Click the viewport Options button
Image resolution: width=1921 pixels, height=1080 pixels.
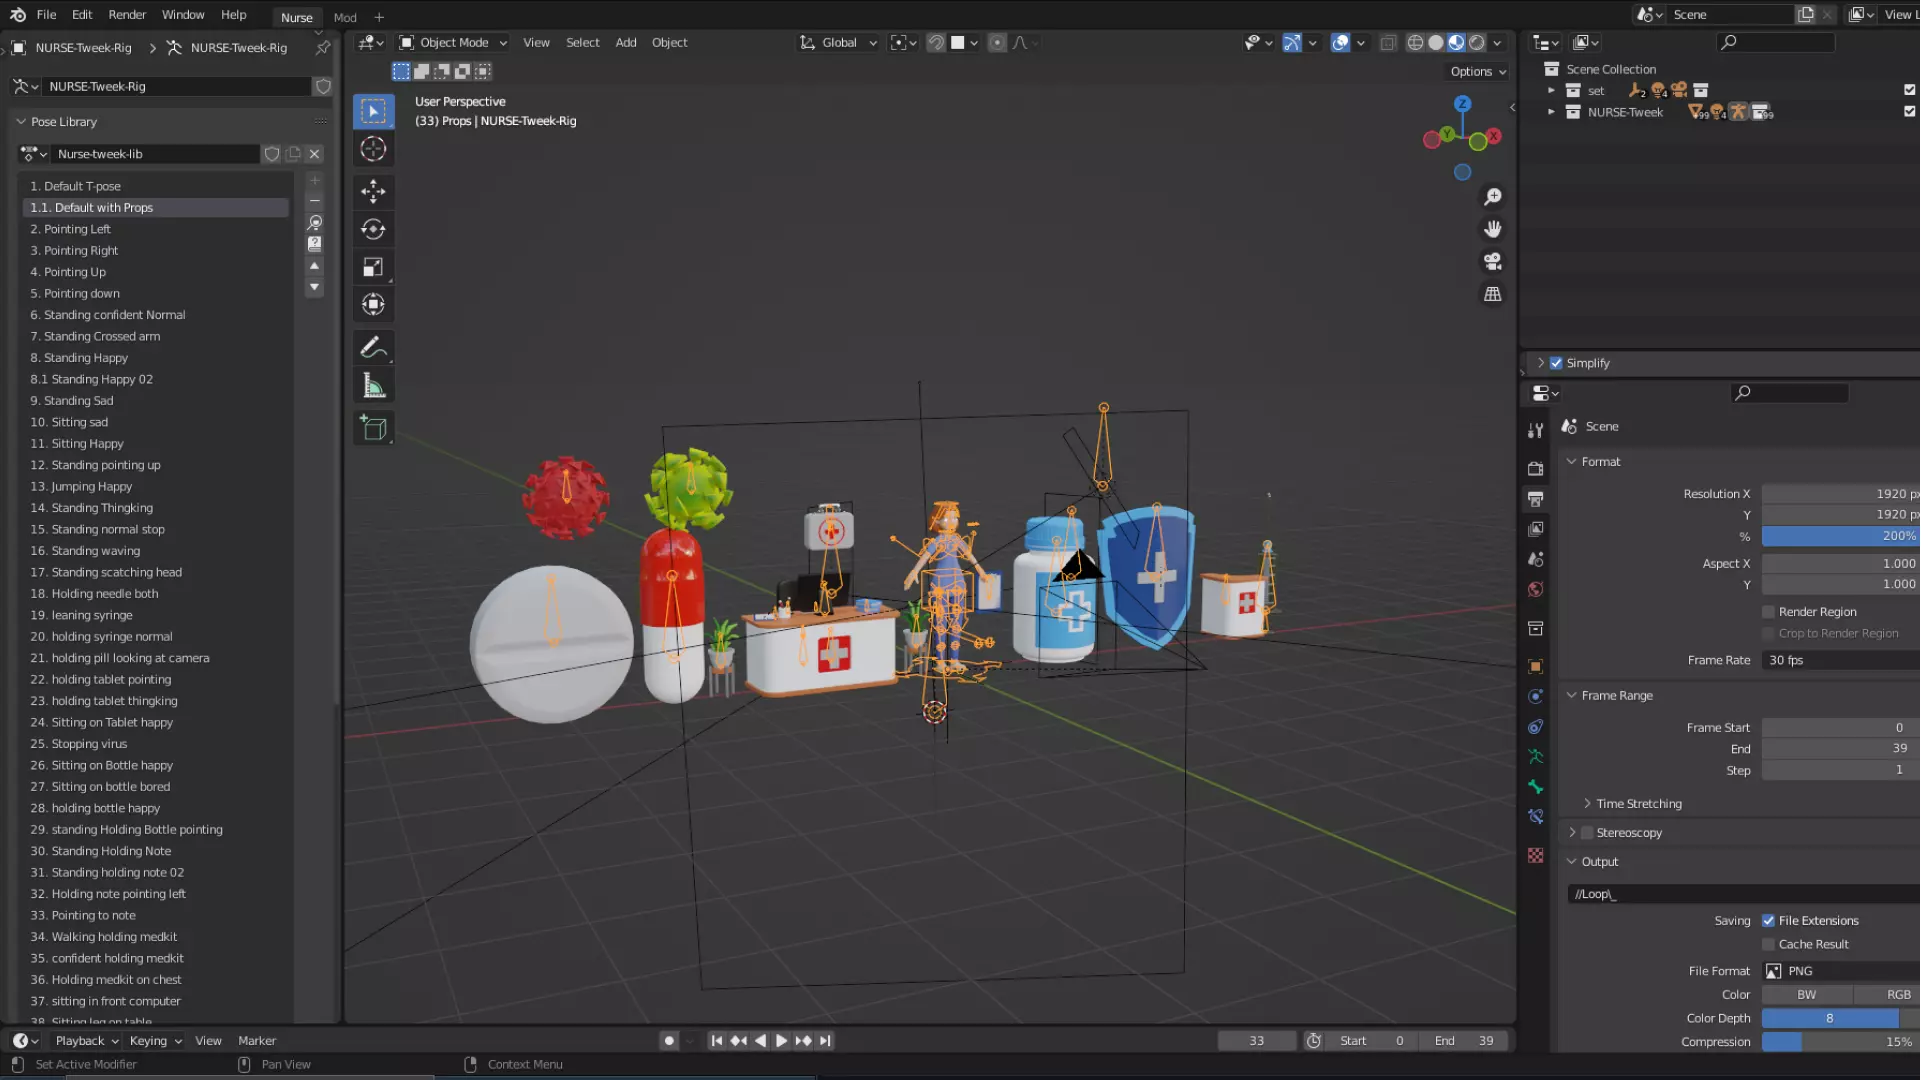[x=1478, y=71]
